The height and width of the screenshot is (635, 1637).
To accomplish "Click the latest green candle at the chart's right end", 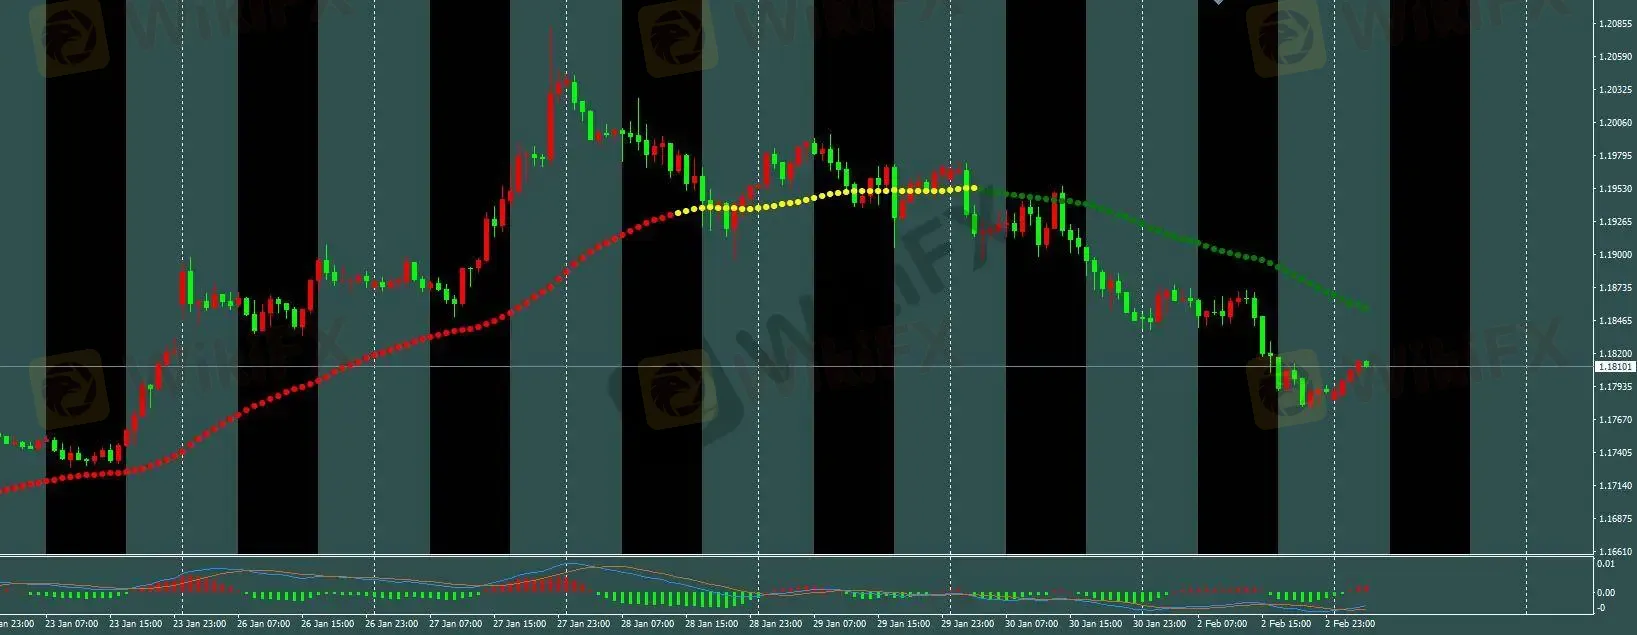I will click(x=1366, y=363).
